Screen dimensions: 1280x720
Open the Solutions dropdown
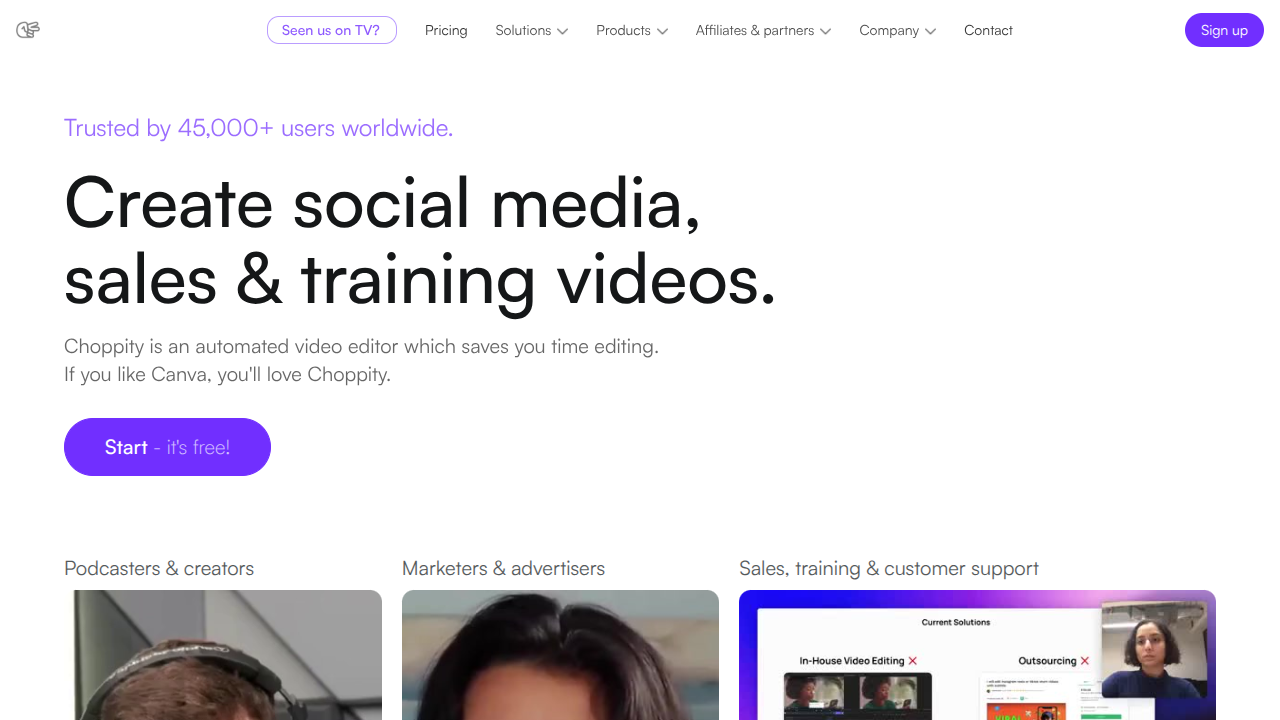coord(524,31)
